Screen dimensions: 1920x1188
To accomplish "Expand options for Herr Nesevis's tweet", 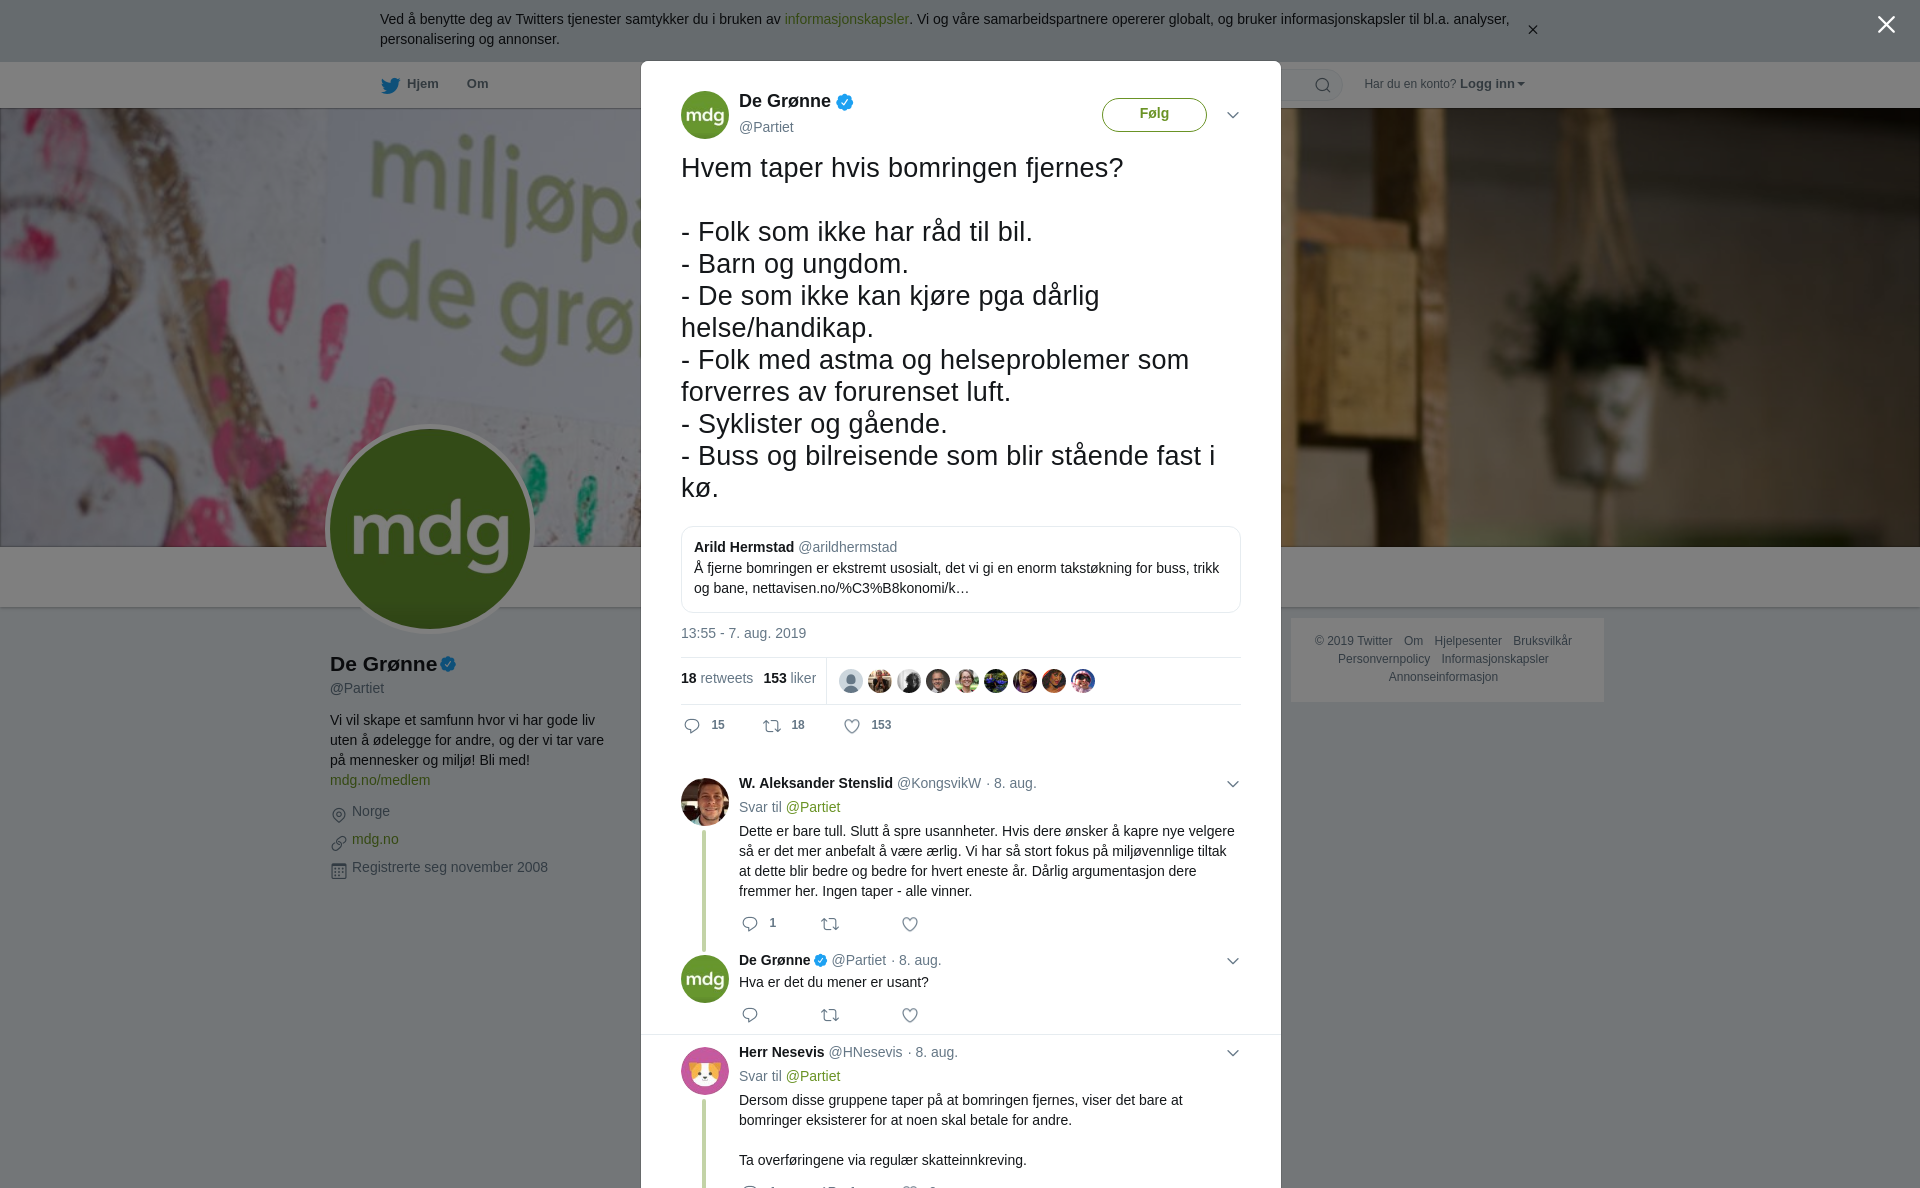I will 1233,1053.
